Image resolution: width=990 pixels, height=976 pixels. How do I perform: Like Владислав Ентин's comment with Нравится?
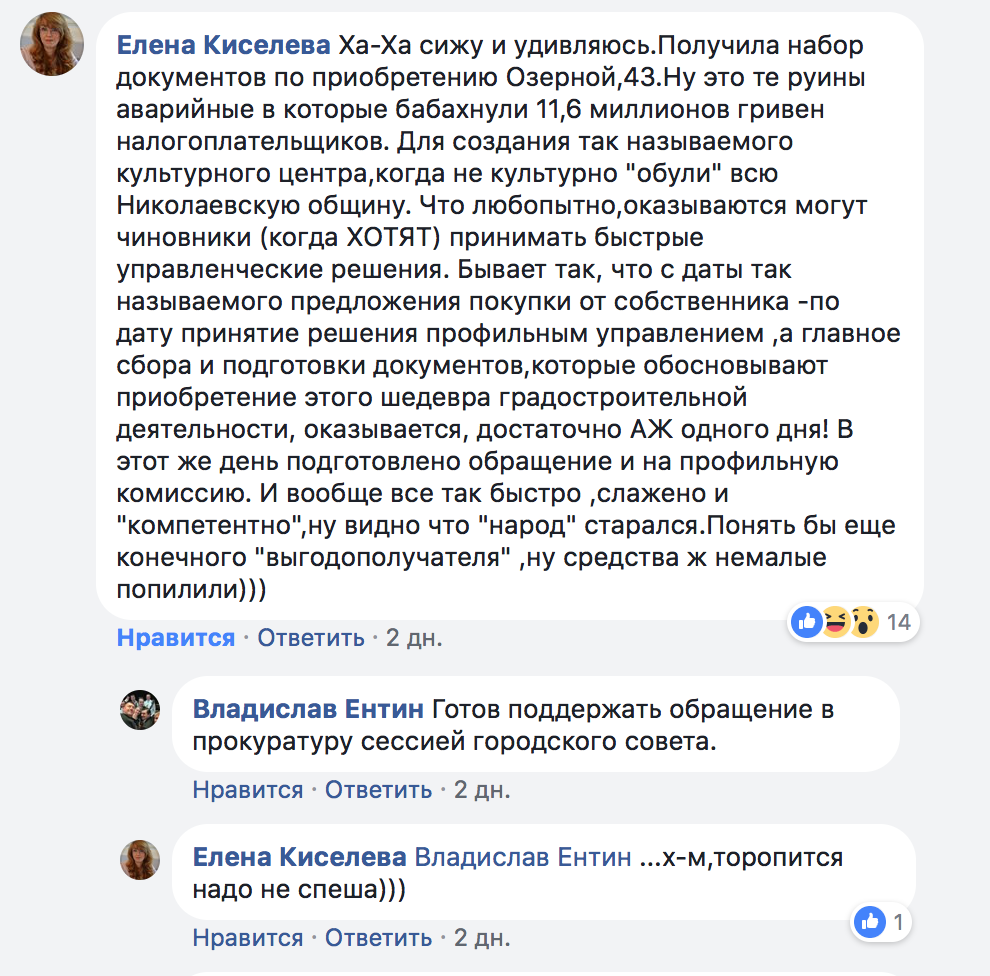[248, 789]
